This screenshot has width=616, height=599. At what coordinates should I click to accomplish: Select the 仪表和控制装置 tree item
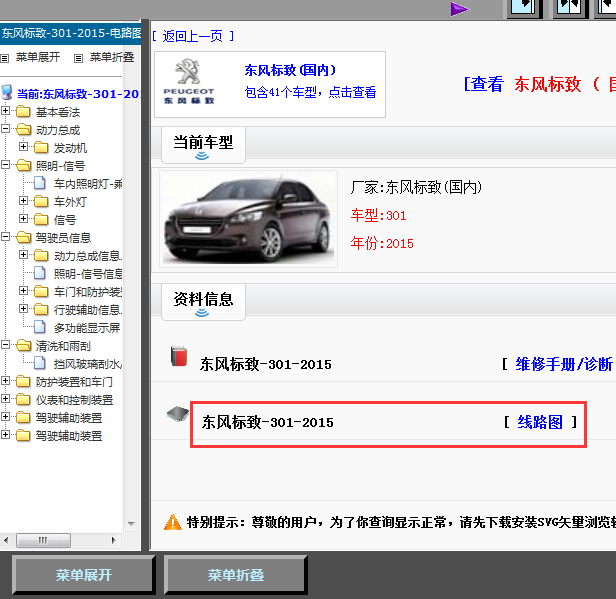(74, 400)
